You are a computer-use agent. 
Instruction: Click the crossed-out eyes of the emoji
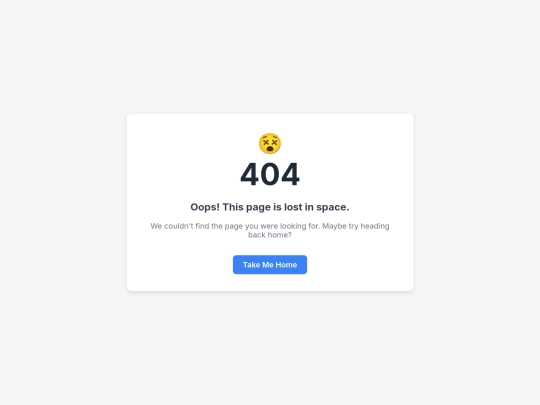tap(270, 141)
